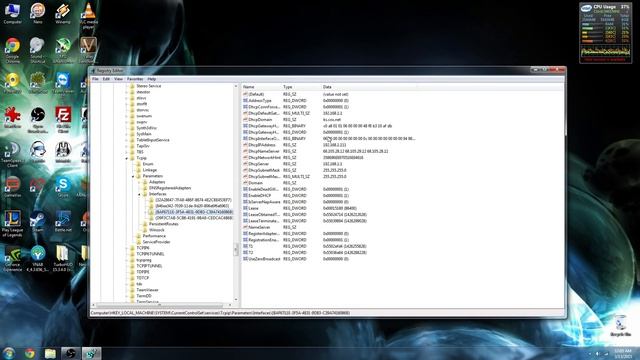Open the Computer desktop icon

[12, 13]
